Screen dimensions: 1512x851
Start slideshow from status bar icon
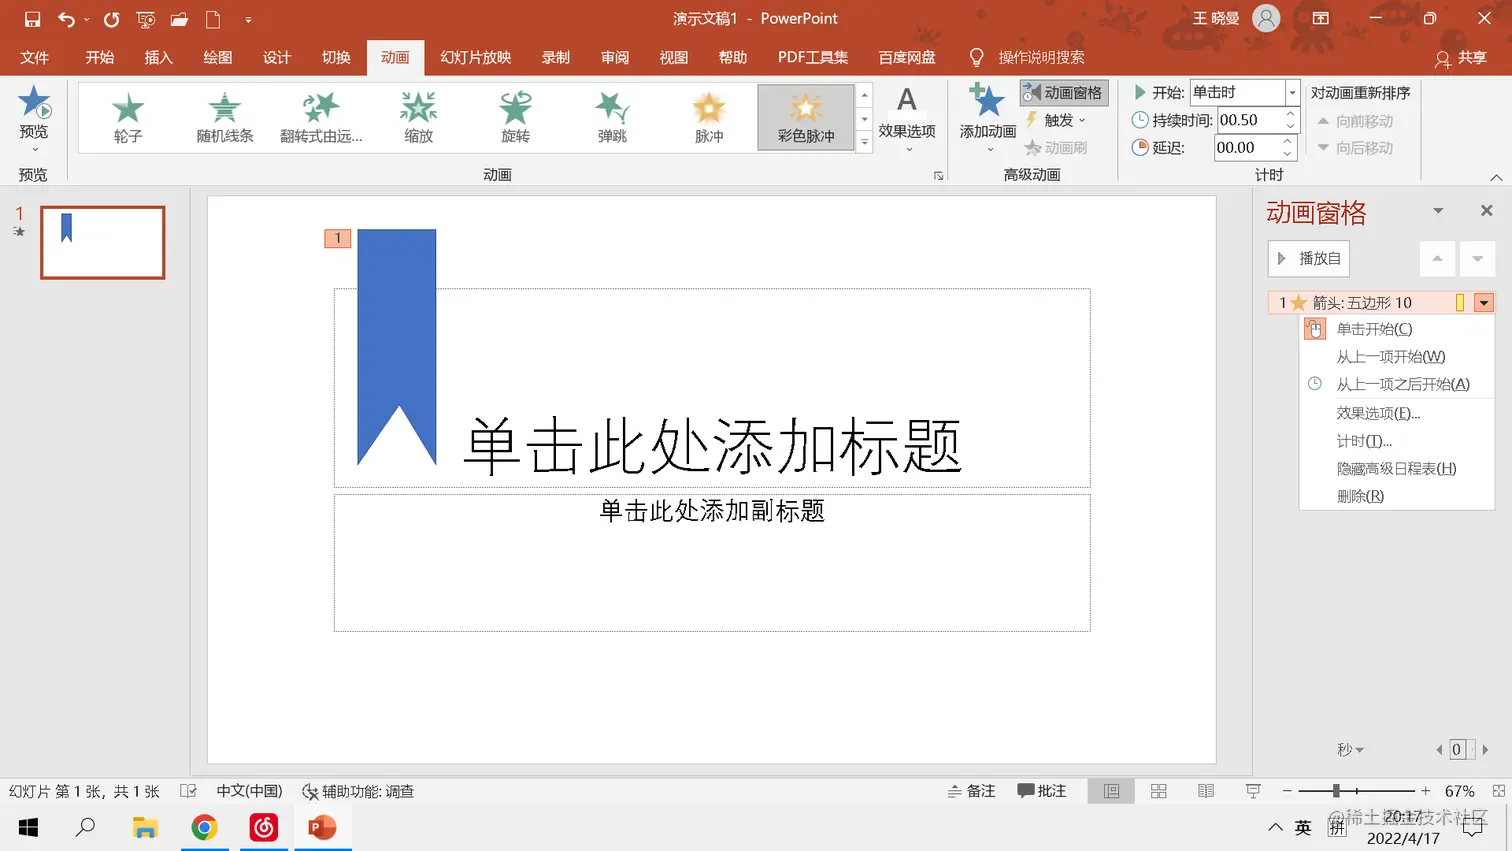click(1253, 791)
